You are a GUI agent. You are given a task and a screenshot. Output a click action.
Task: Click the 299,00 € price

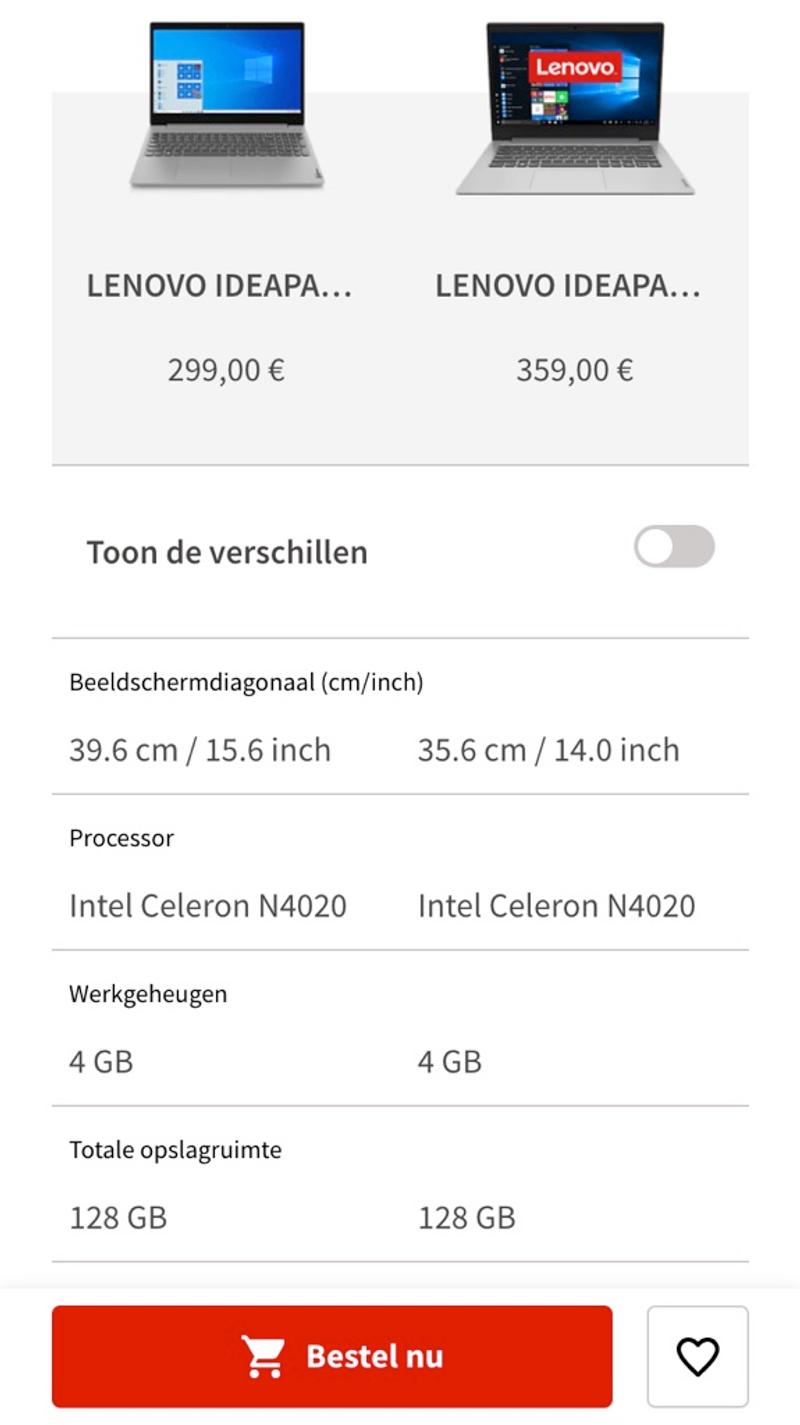coord(226,371)
